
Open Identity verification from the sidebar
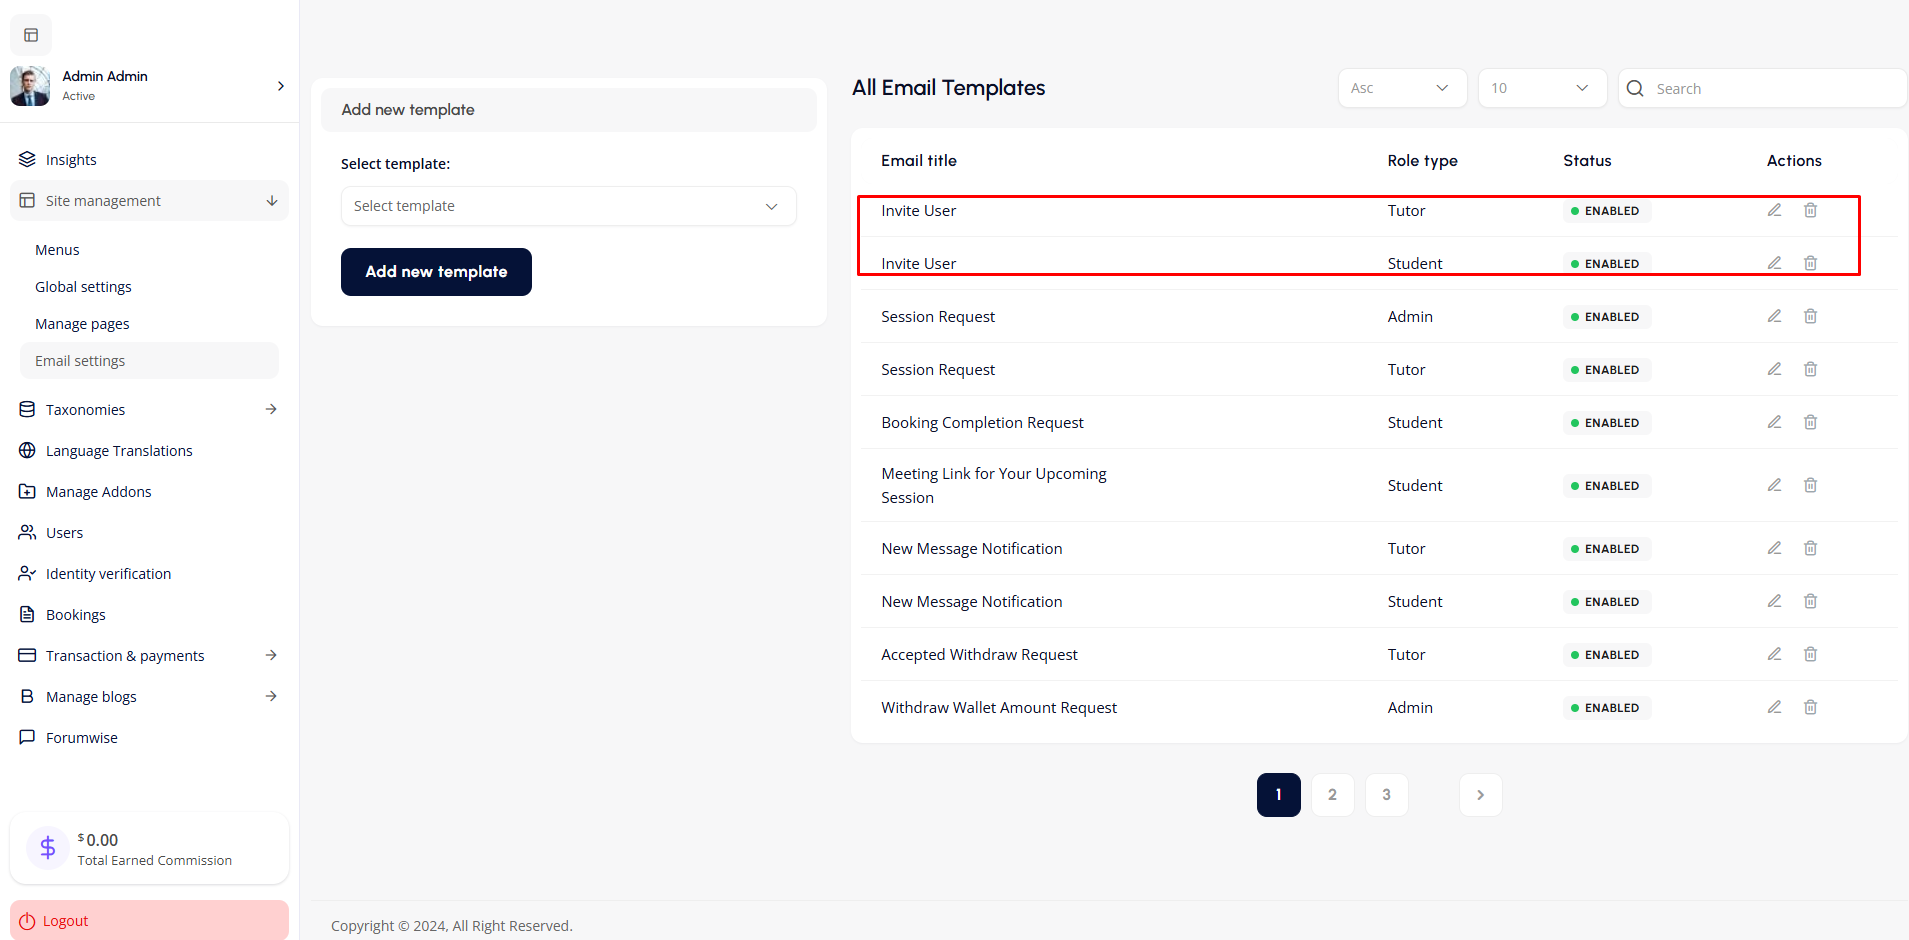pos(107,573)
